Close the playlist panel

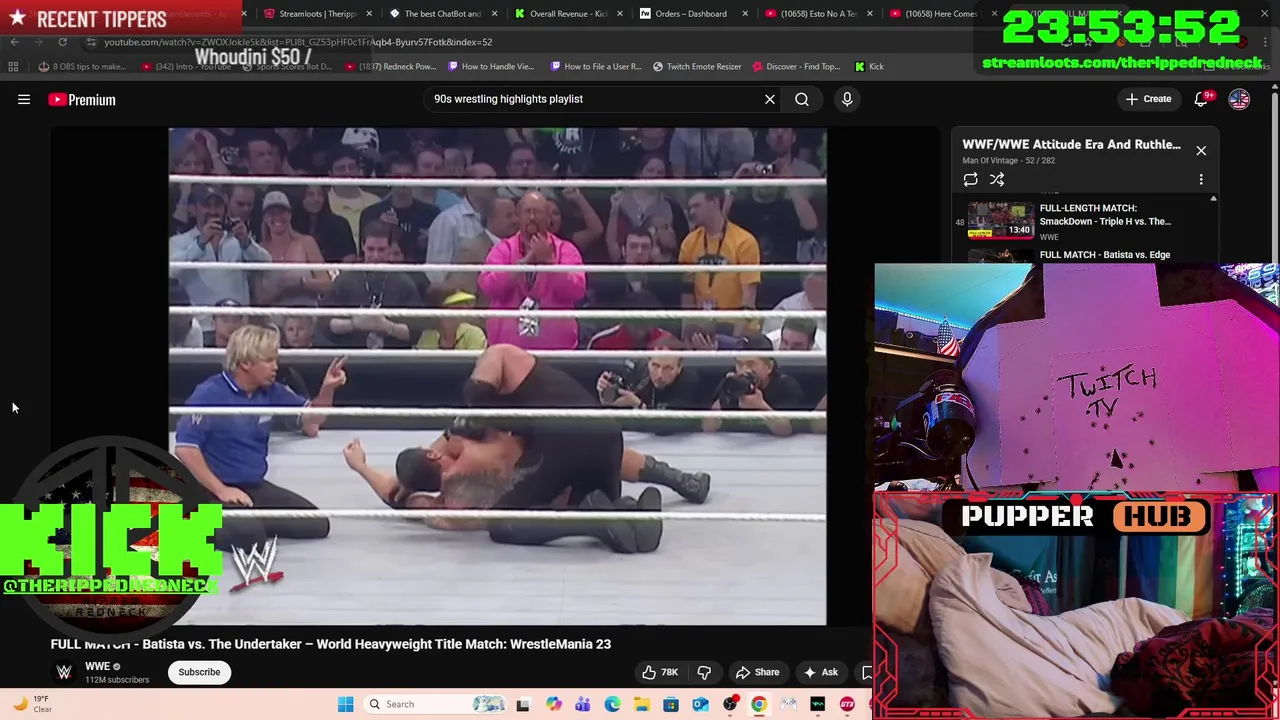[x=1201, y=150]
